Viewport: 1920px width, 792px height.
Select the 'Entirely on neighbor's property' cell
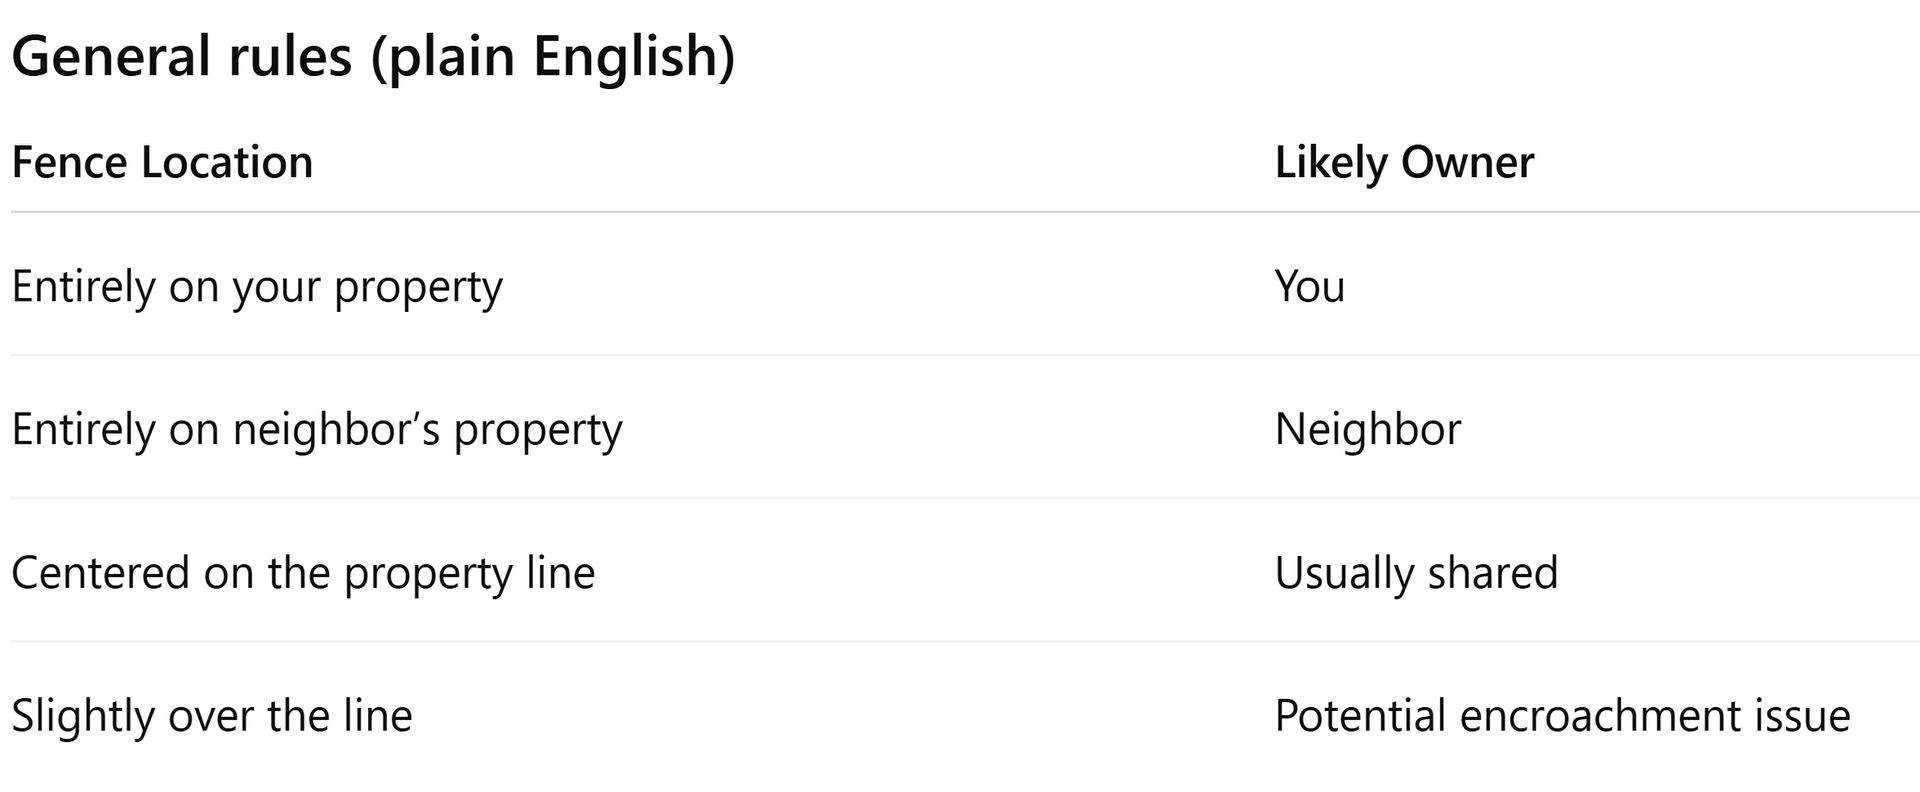[316, 430]
